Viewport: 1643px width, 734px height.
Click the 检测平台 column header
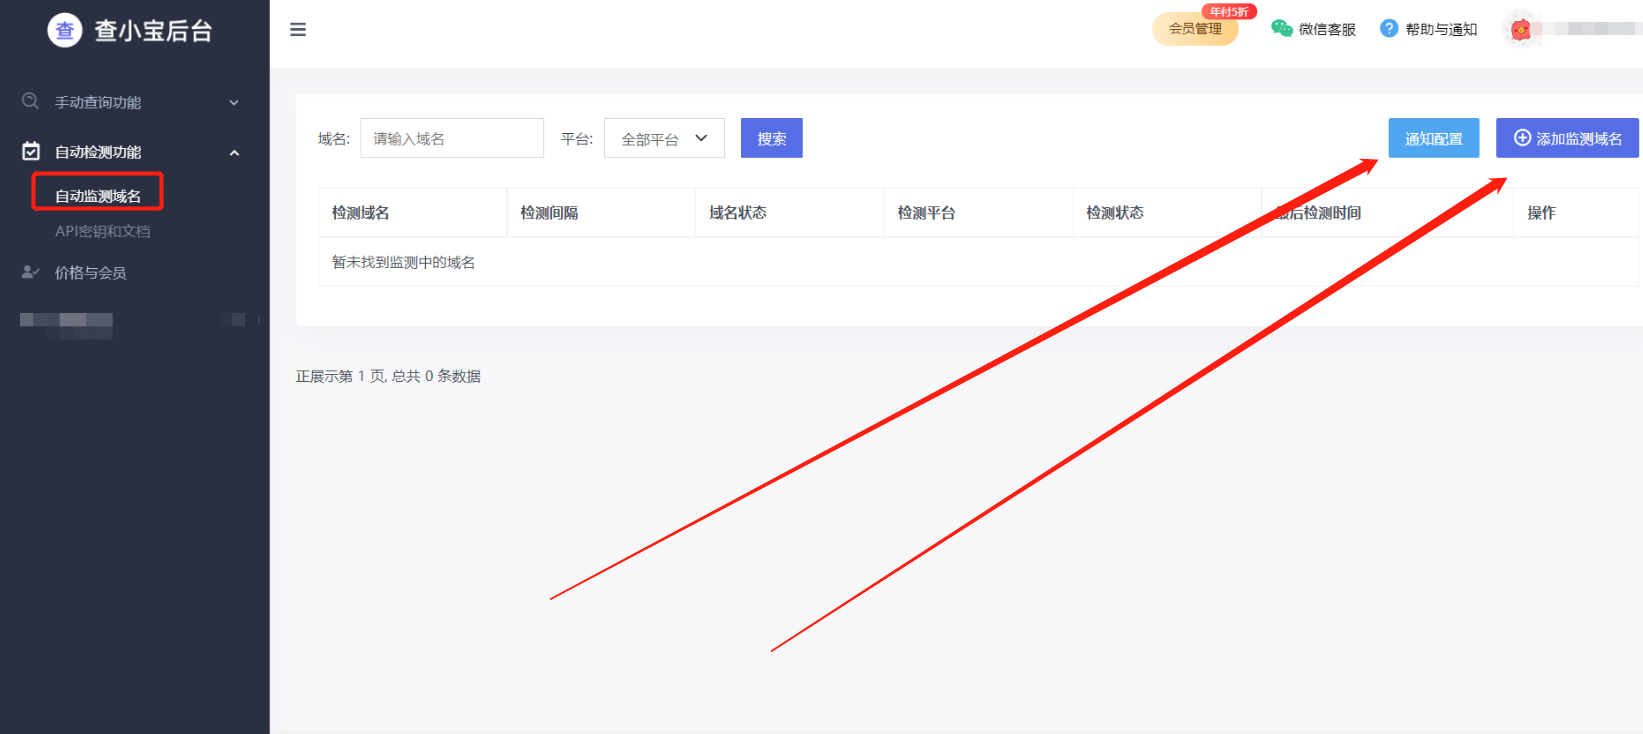tap(926, 213)
